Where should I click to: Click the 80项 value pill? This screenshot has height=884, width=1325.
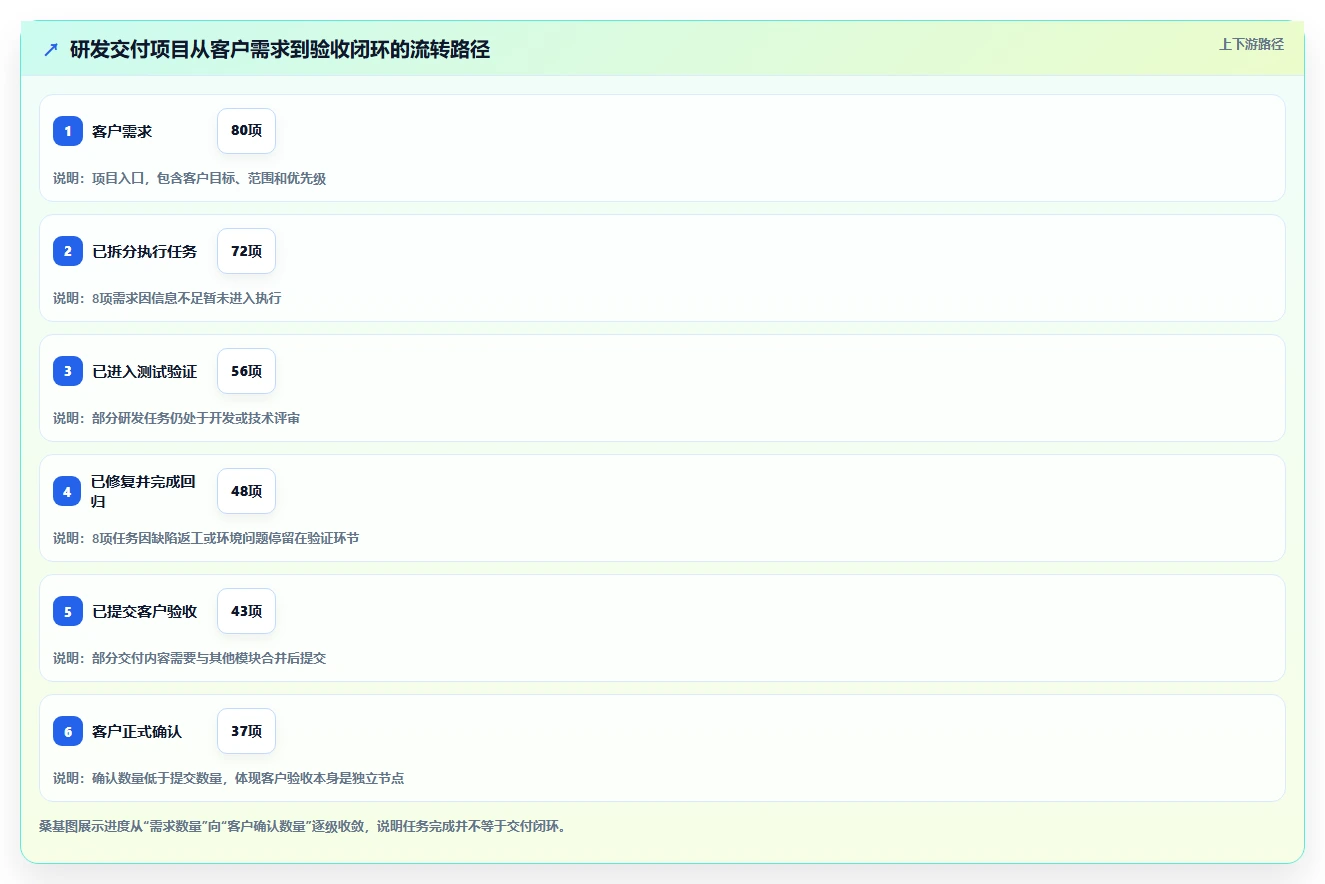(x=246, y=131)
